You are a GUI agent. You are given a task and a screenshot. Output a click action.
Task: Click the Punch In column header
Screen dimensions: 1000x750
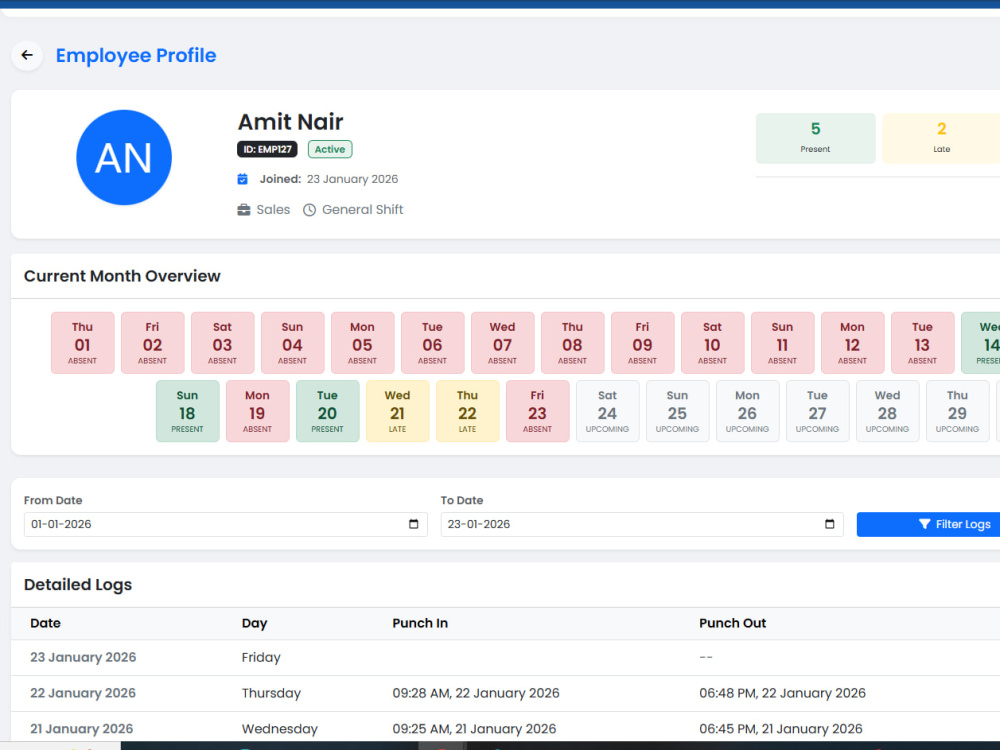(x=420, y=623)
